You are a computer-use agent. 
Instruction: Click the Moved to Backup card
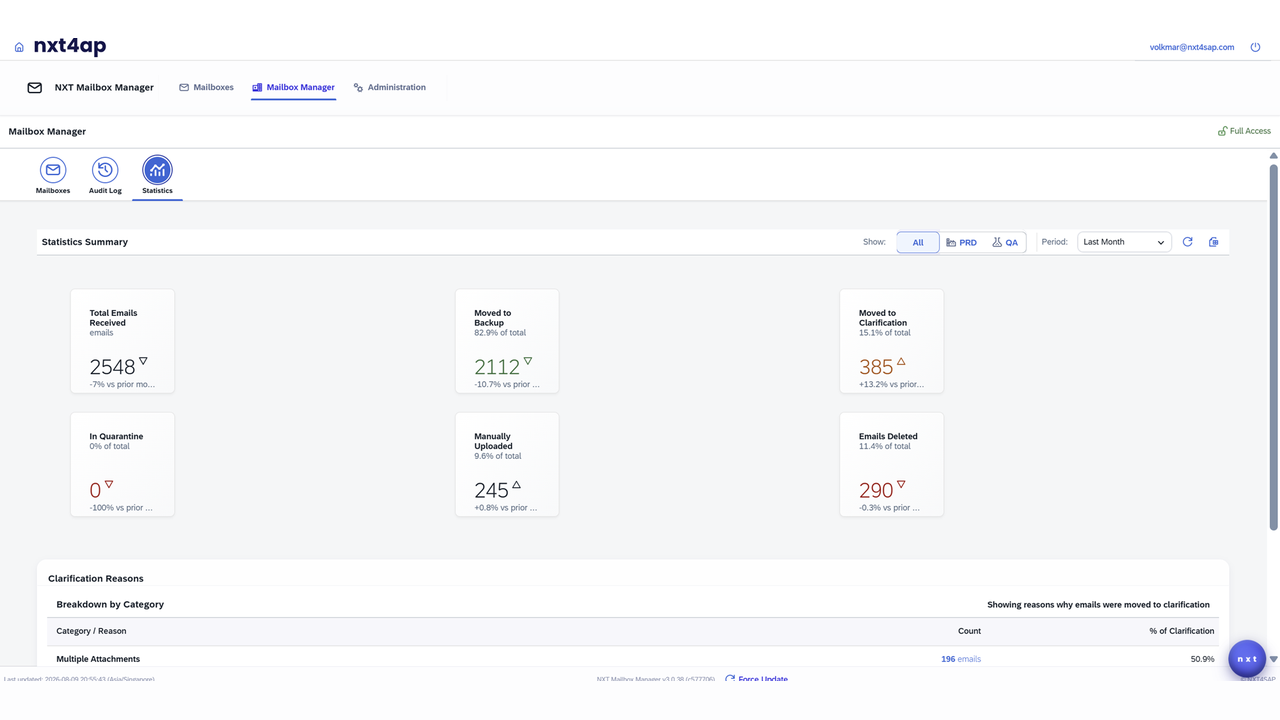click(507, 341)
